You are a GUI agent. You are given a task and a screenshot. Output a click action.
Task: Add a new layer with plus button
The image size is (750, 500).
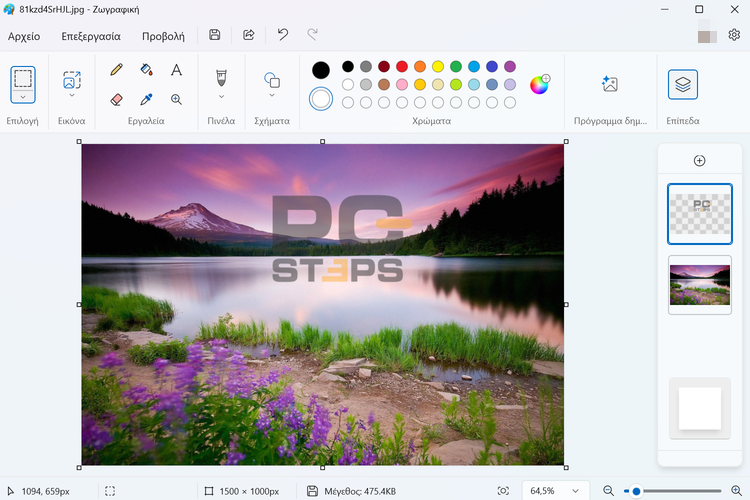point(699,161)
